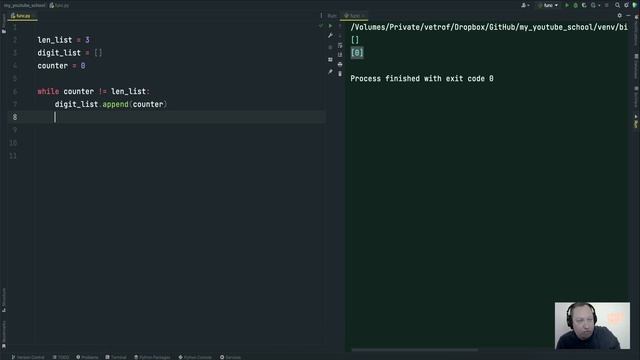Image resolution: width=640 pixels, height=360 pixels.
Task: Click the func.py breadcrumb in navigation bar
Action: (x=59, y=5)
